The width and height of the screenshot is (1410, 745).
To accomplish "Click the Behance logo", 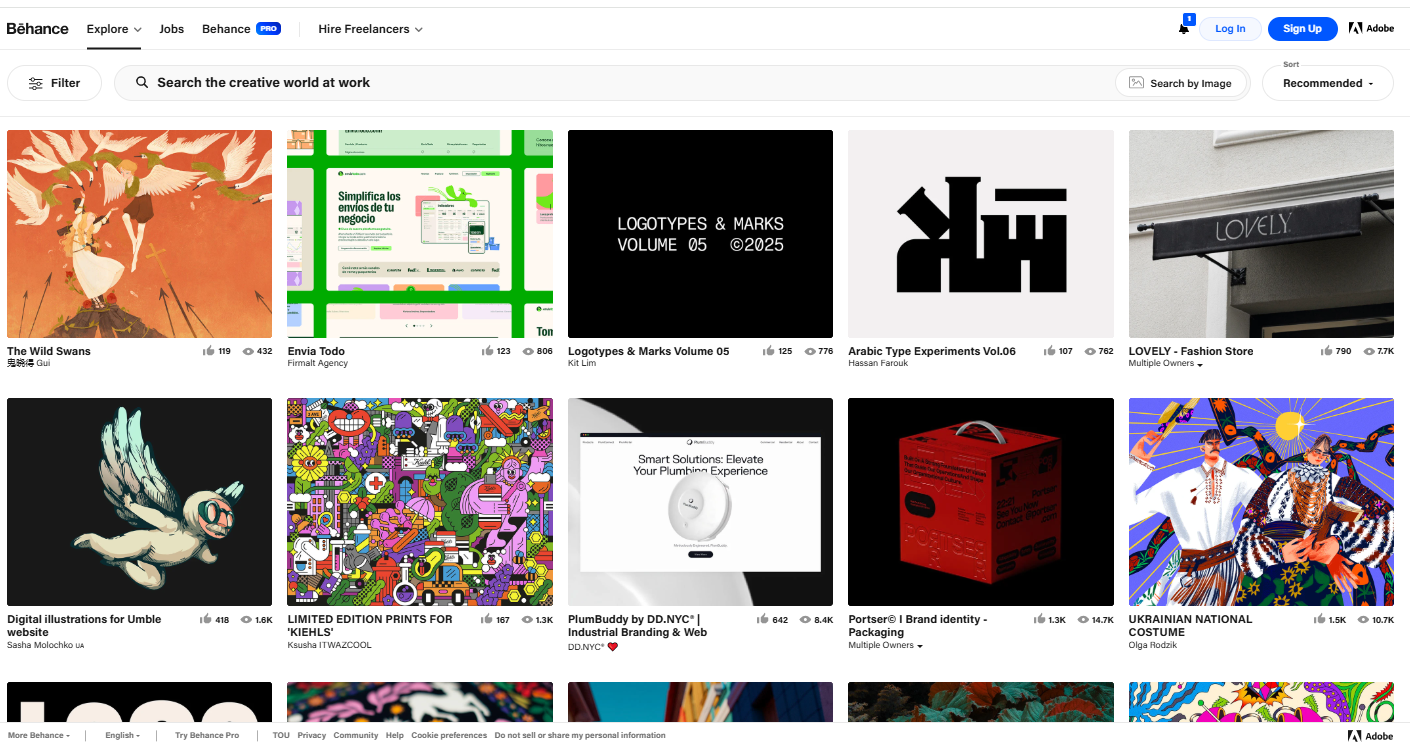I will click(38, 29).
